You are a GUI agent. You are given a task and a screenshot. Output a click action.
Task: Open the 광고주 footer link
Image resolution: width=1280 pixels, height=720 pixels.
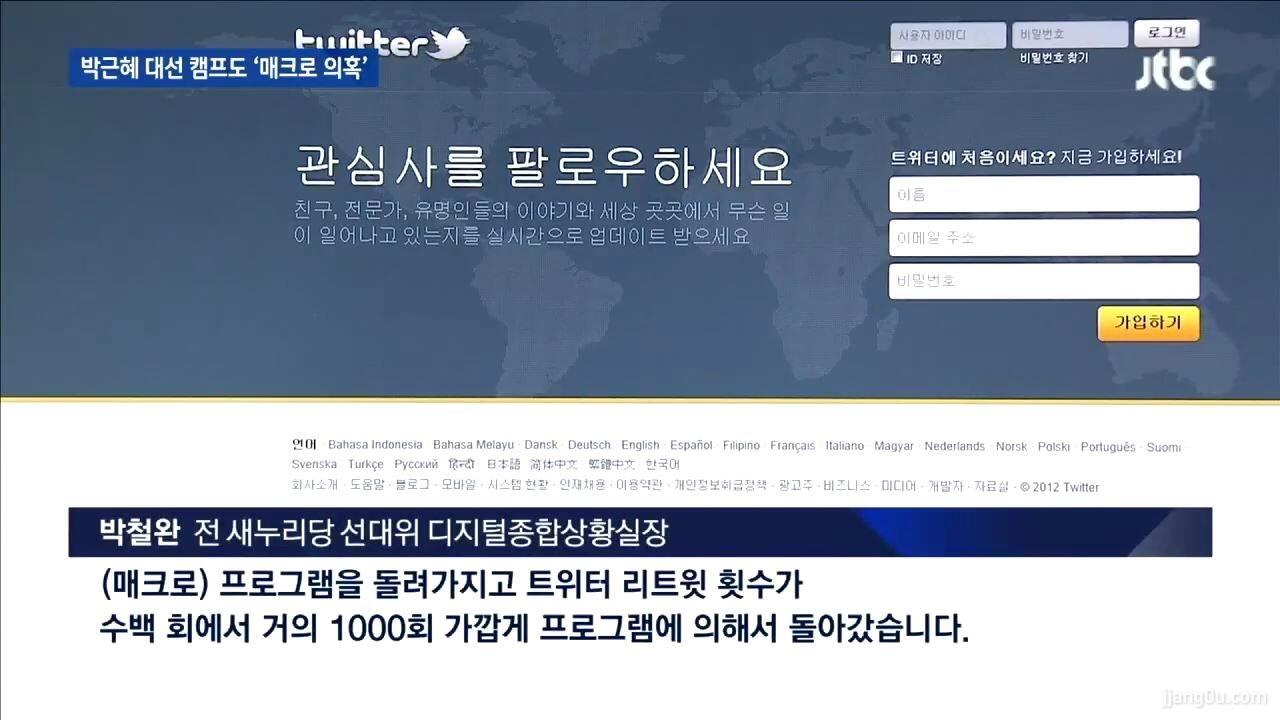(x=795, y=485)
